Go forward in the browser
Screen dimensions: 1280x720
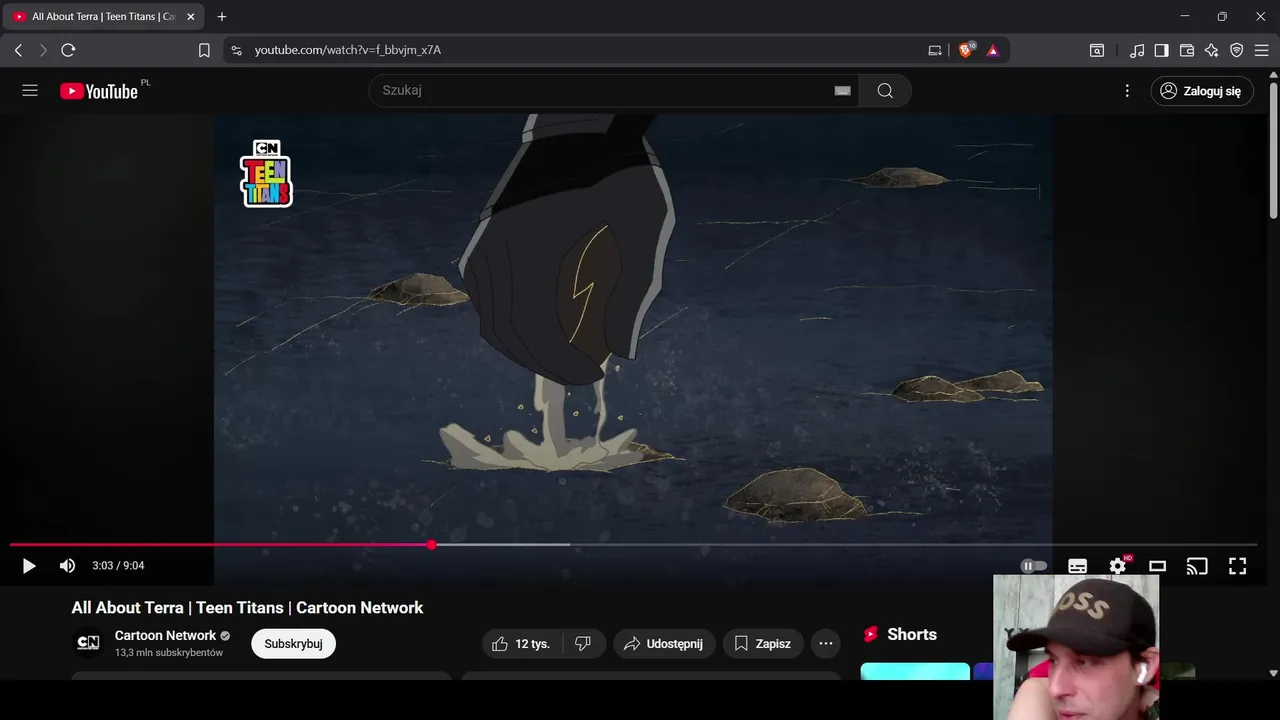tap(43, 50)
